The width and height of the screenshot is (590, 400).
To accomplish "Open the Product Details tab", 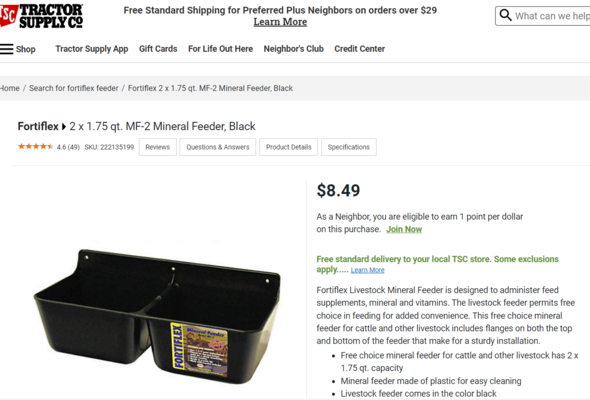I will [x=289, y=147].
